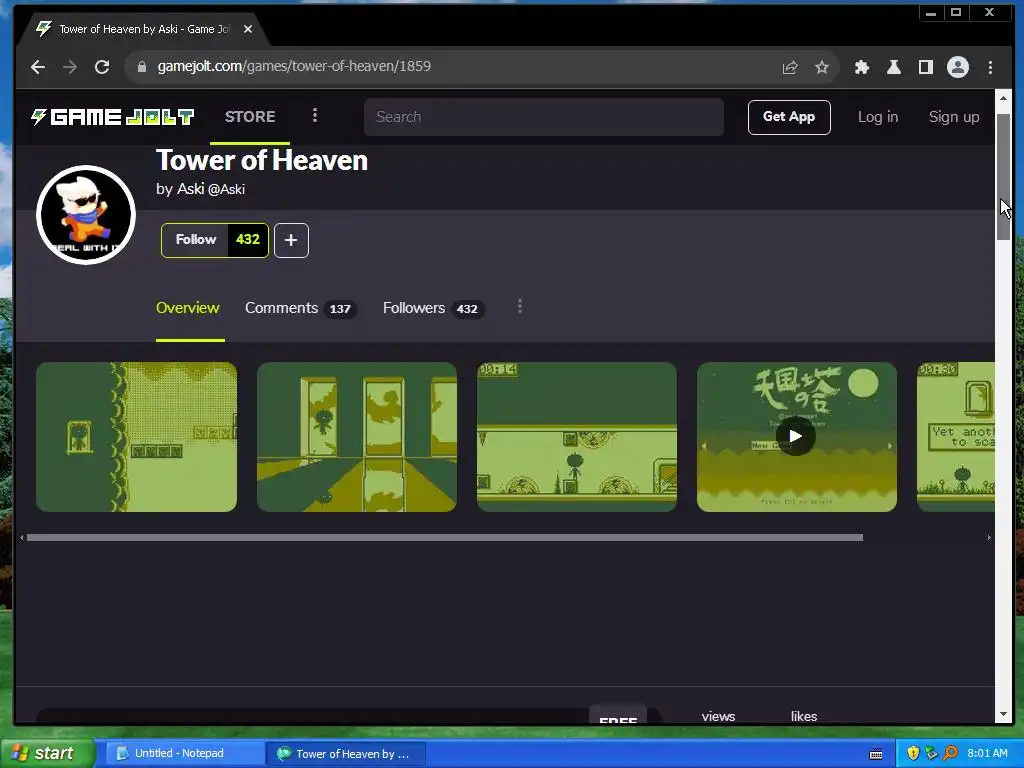The image size is (1024, 768).
Task: Open the first screenshot with doorway
Action: pyautogui.click(x=136, y=437)
